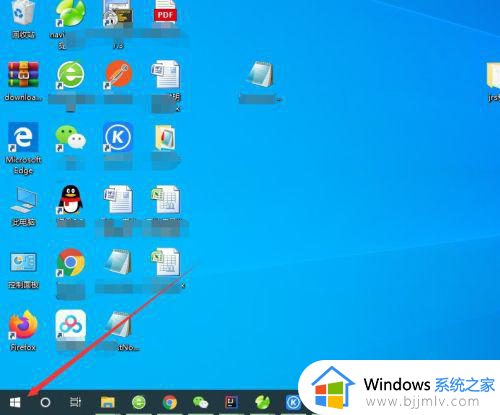500x415 pixels.
Task: Select the blue Kugou K desktop shortcut
Action: (118, 137)
